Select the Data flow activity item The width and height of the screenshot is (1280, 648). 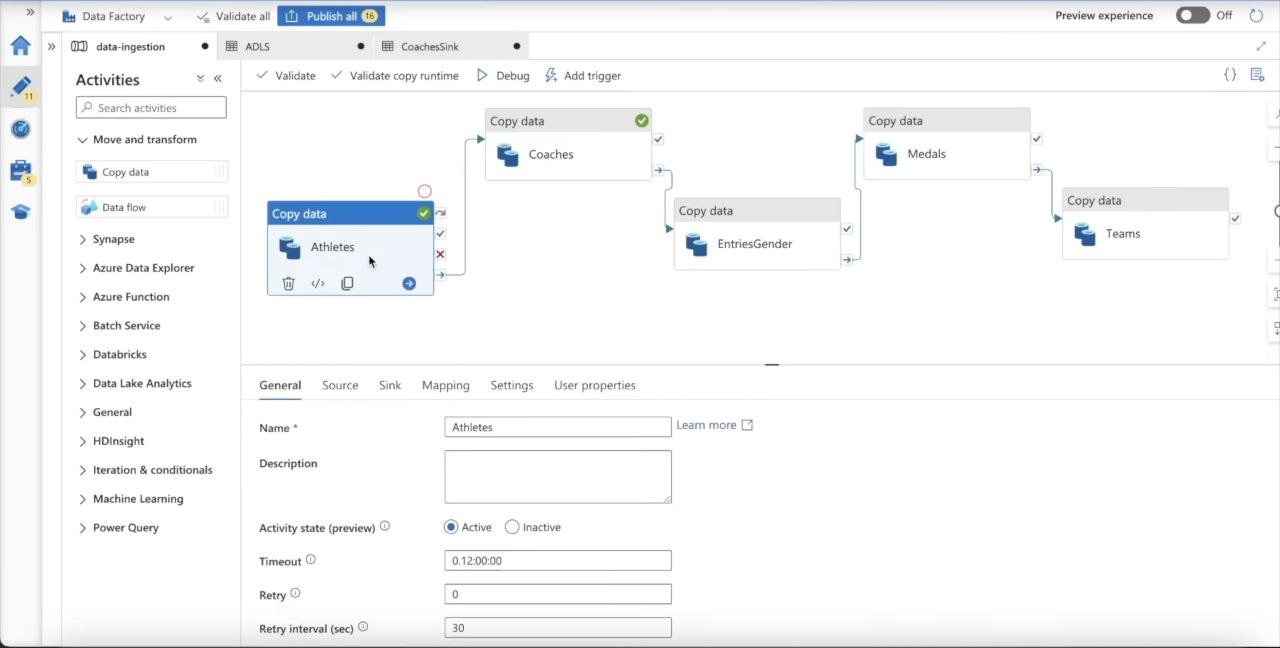pos(152,207)
